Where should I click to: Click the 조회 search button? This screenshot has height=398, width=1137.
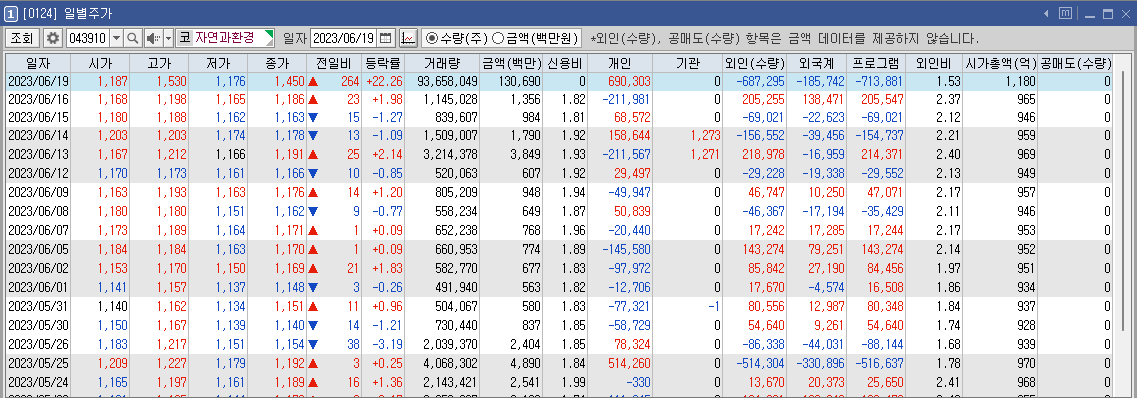pos(22,38)
